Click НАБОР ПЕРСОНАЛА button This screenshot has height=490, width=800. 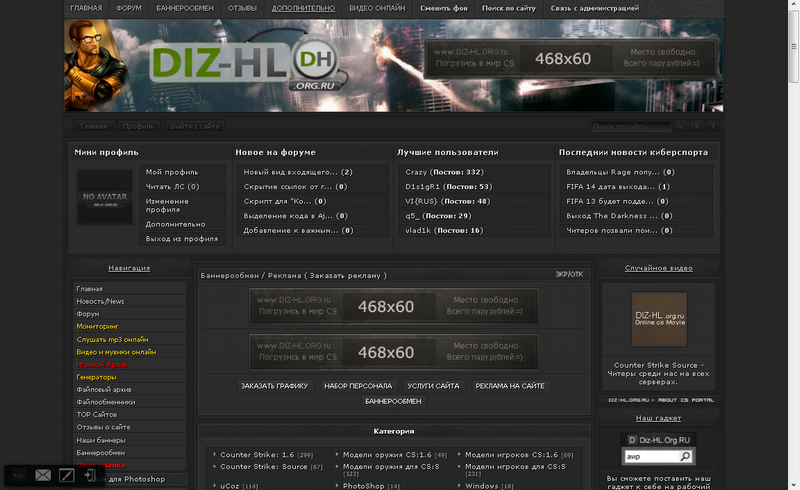pos(358,386)
